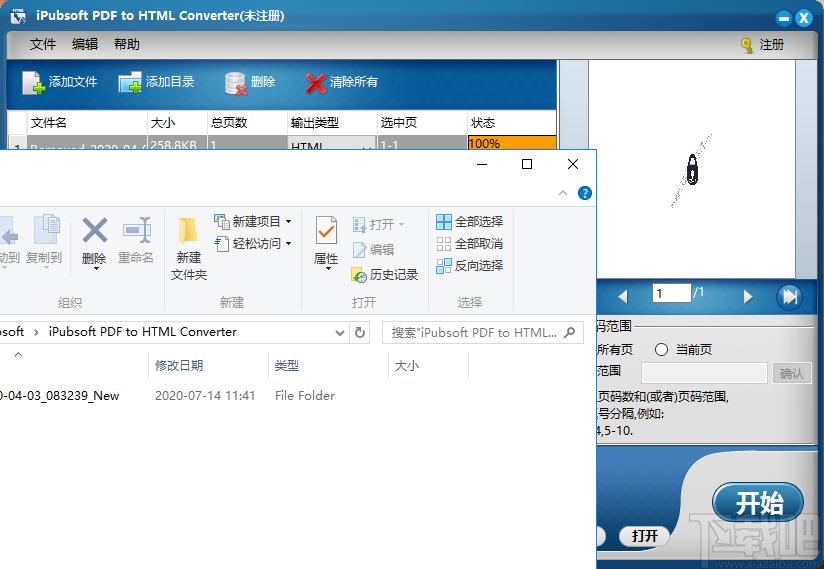Viewport: 824px width, 569px height.
Task: Refresh the Explorer address bar
Action: click(360, 332)
